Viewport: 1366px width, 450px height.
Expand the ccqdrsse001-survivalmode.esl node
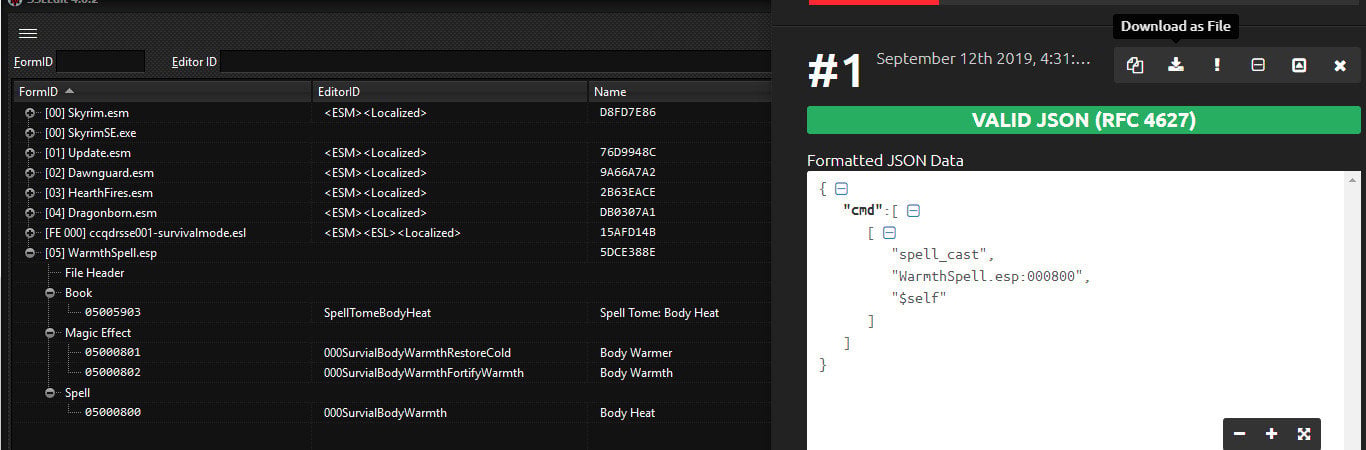(31, 233)
